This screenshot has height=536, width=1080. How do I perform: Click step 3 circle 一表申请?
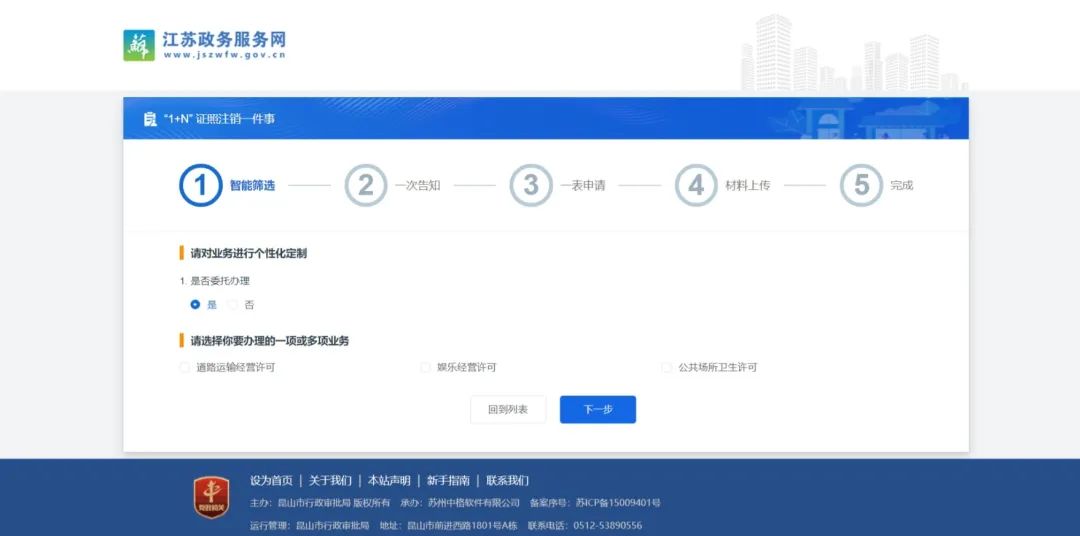(530, 185)
